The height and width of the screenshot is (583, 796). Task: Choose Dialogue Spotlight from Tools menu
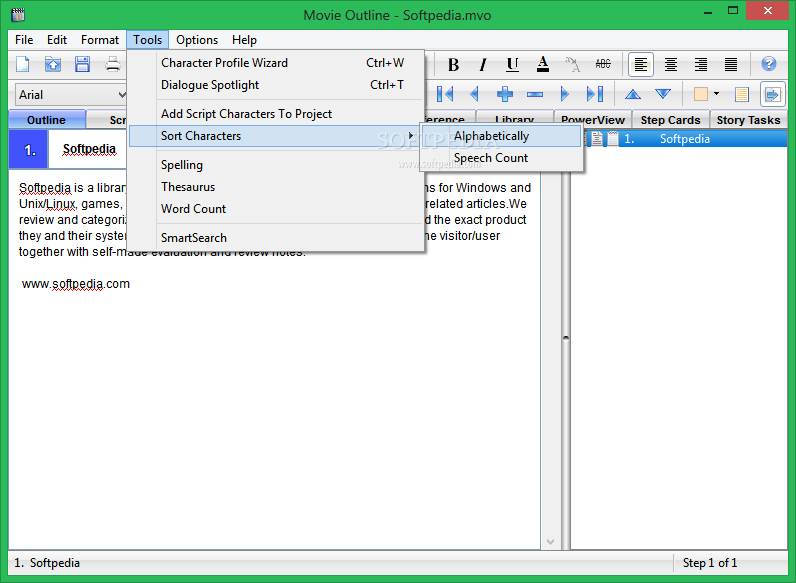(x=277, y=85)
